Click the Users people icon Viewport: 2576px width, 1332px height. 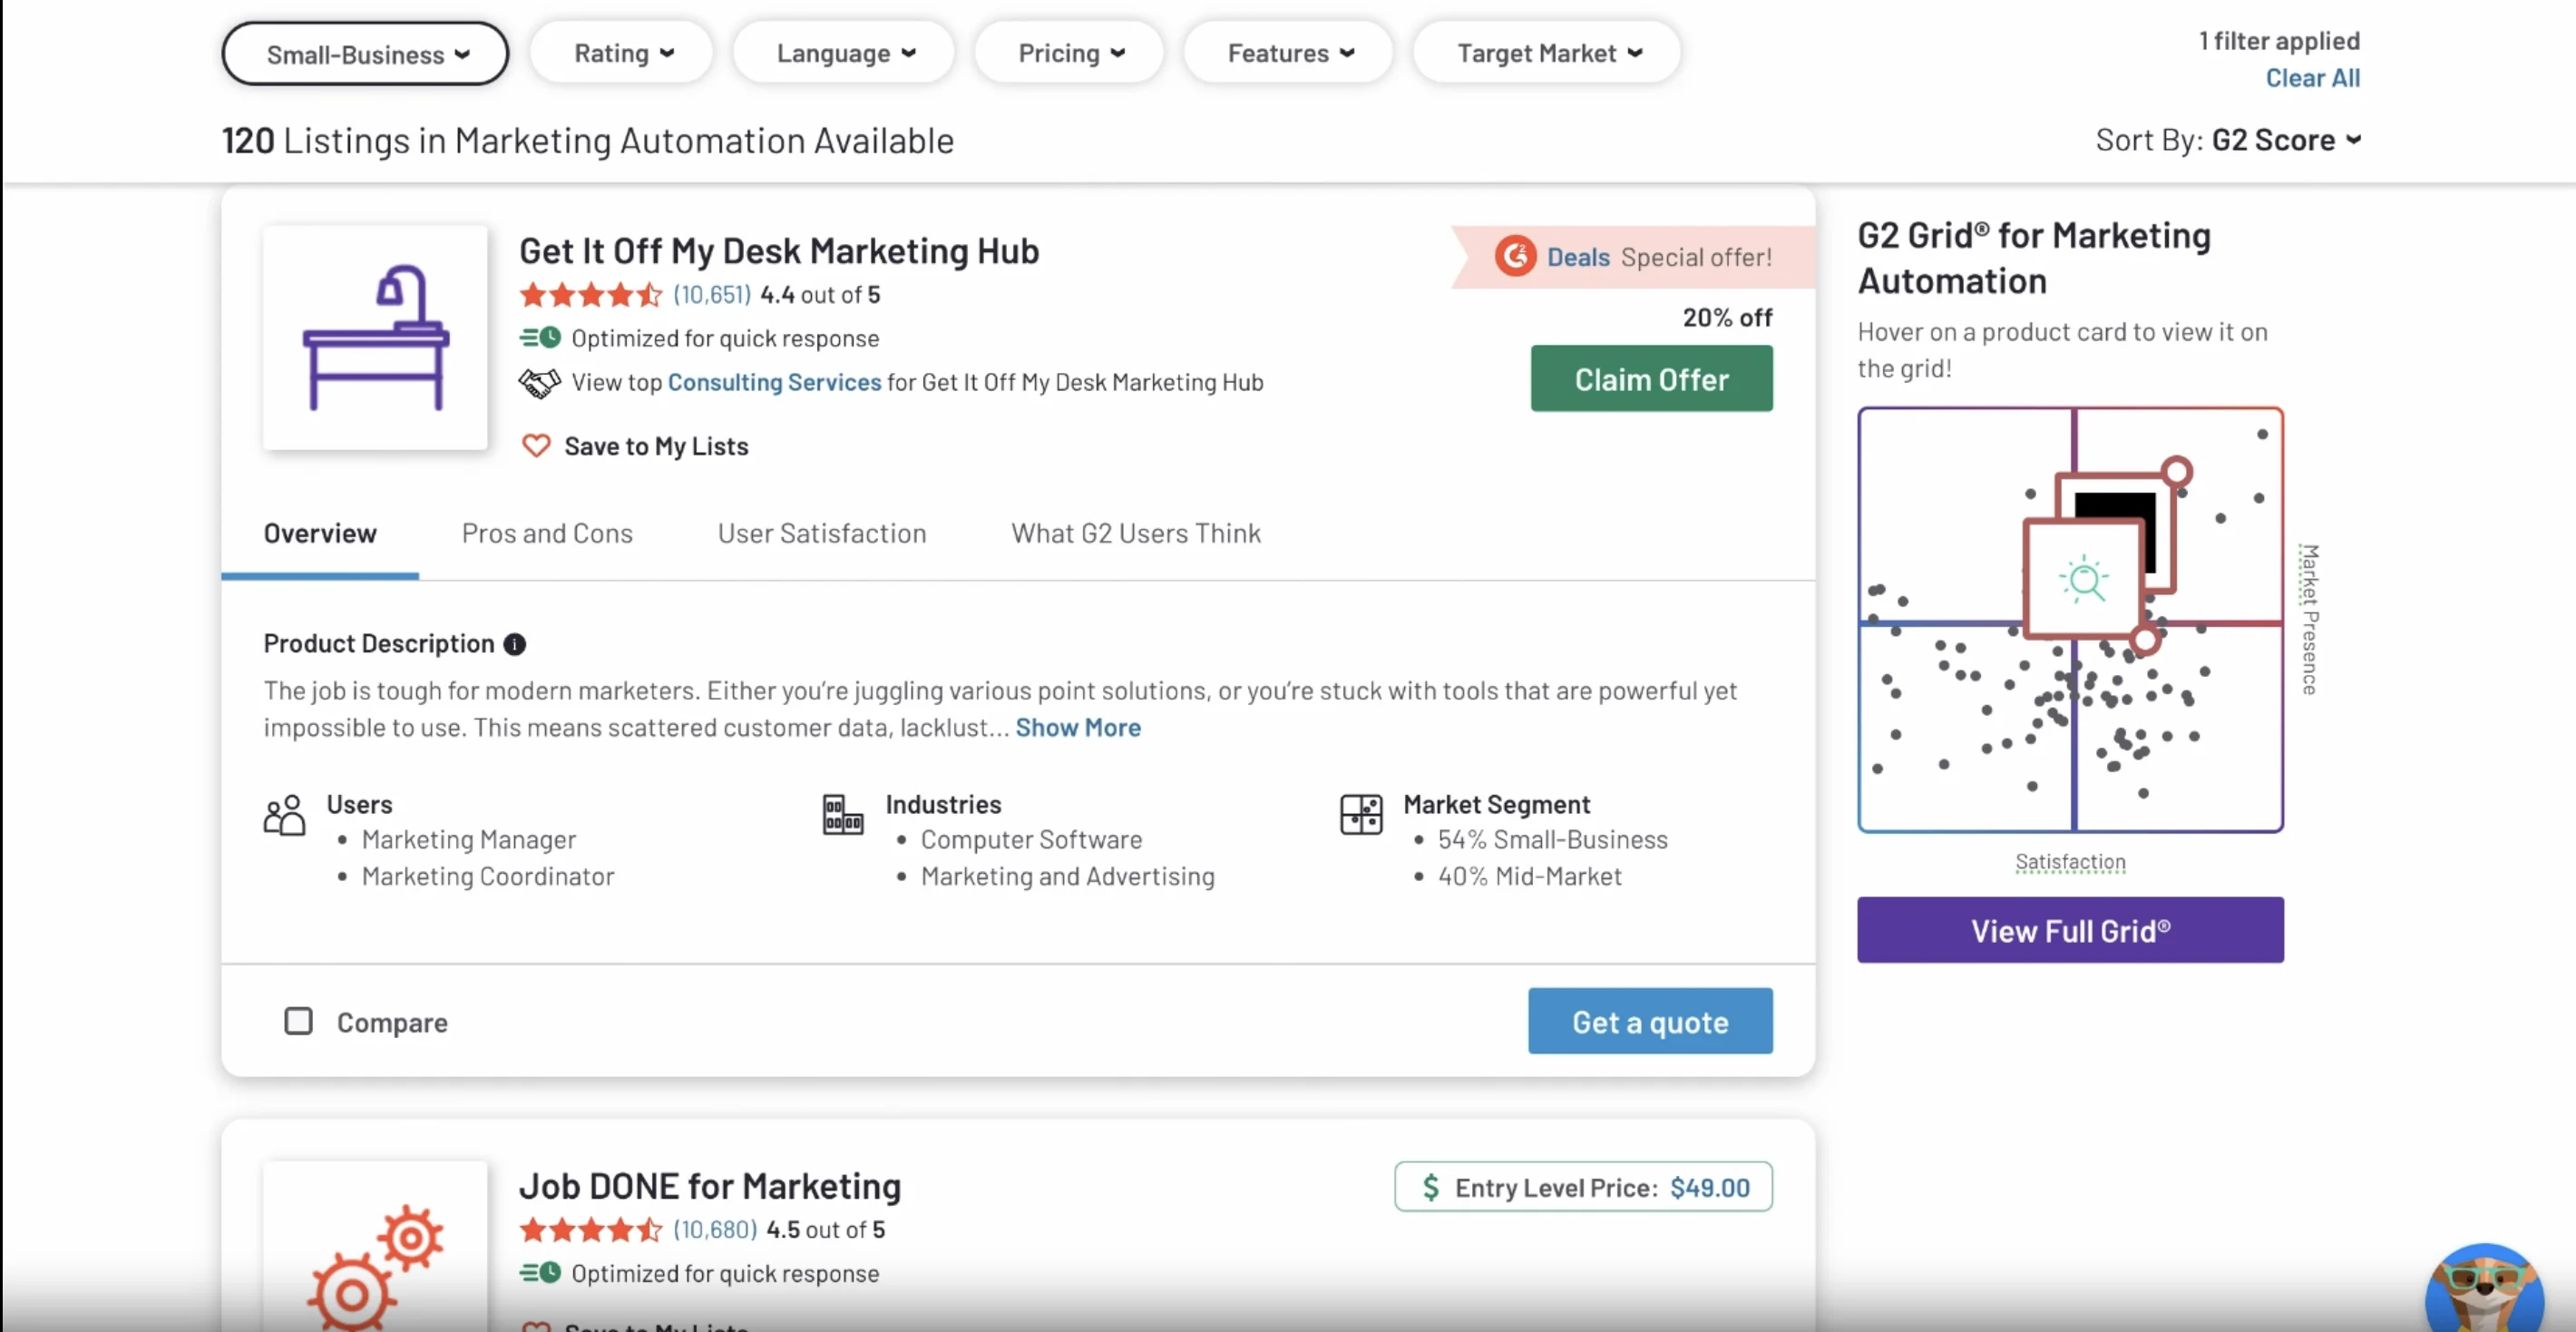coord(284,815)
